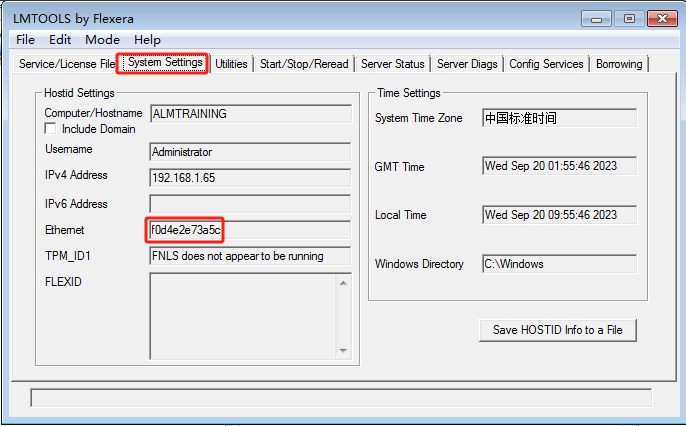This screenshot has height=426, width=686.
Task: Open the File menu
Action: point(25,40)
